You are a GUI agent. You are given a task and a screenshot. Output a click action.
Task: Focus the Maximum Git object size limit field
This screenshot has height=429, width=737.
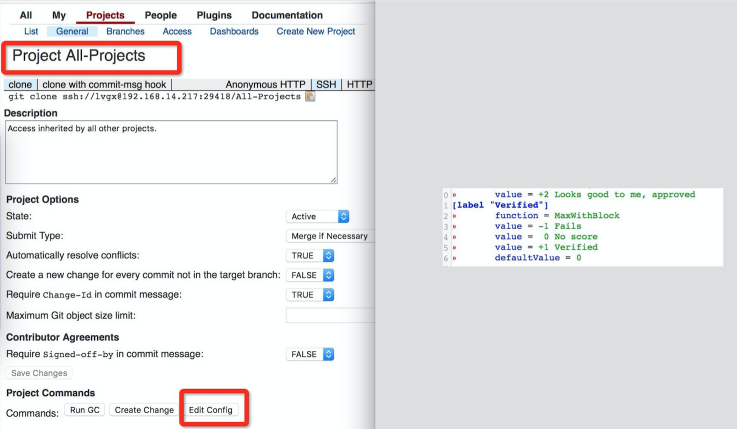330,315
